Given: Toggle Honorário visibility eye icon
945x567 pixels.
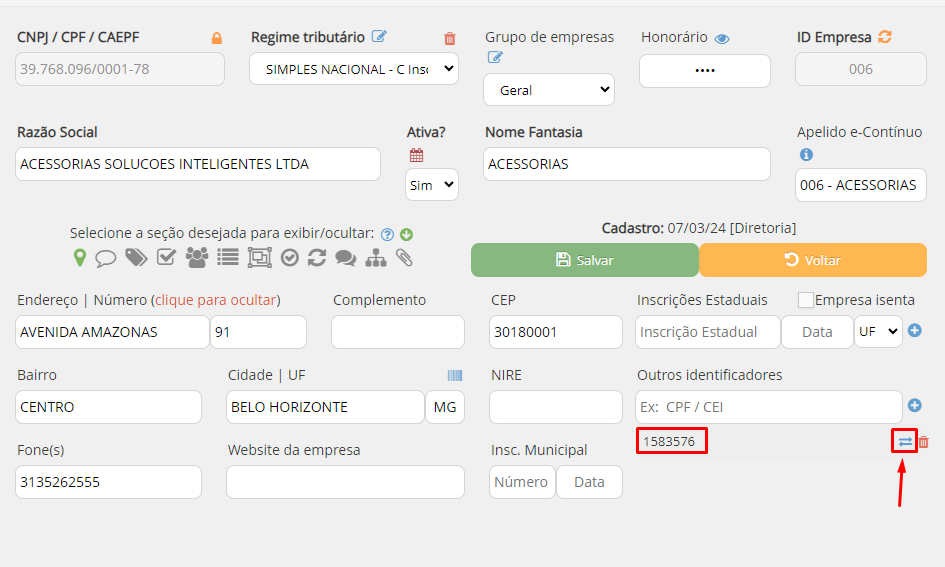Looking at the screenshot, I should pyautogui.click(x=722, y=38).
